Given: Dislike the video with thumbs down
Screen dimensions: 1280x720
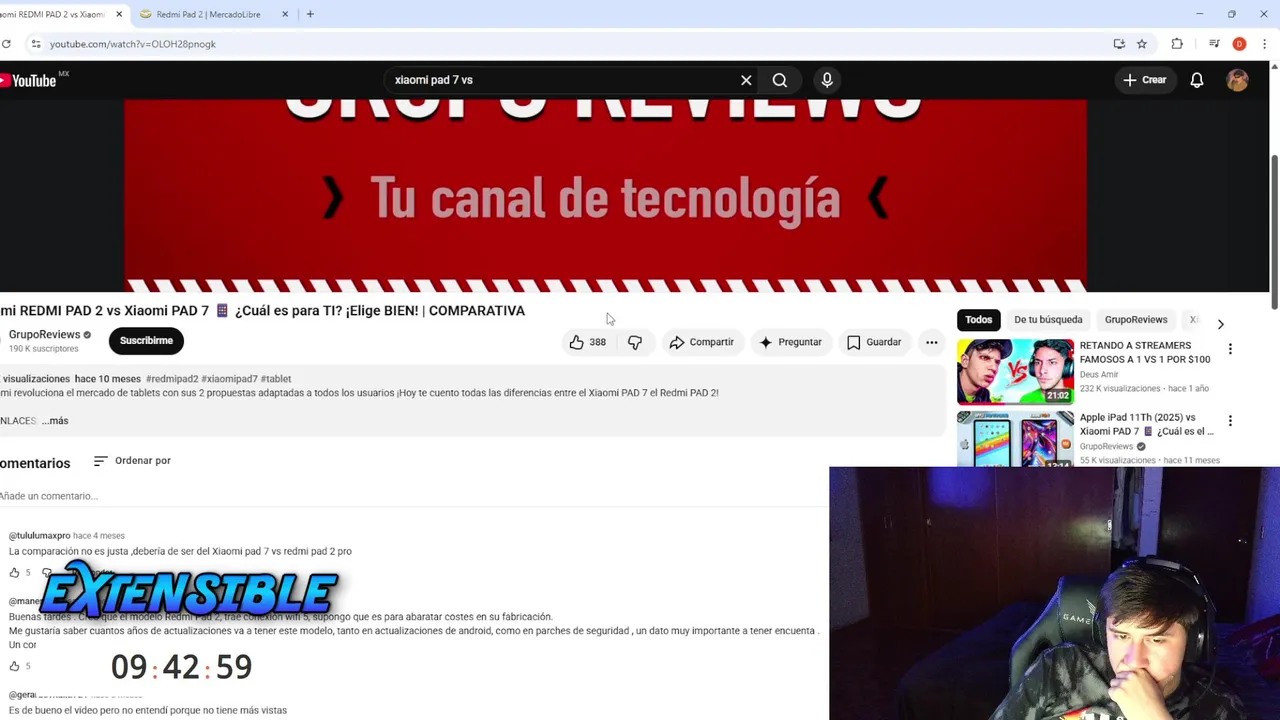Looking at the screenshot, I should coord(635,342).
